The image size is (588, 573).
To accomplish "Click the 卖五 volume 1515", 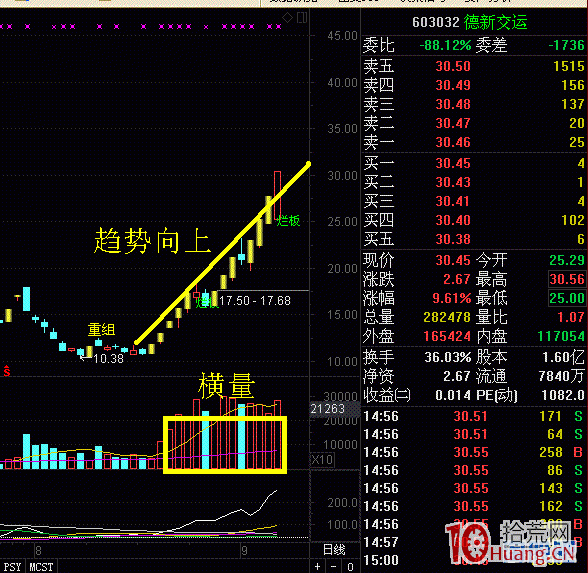I will [x=569, y=66].
